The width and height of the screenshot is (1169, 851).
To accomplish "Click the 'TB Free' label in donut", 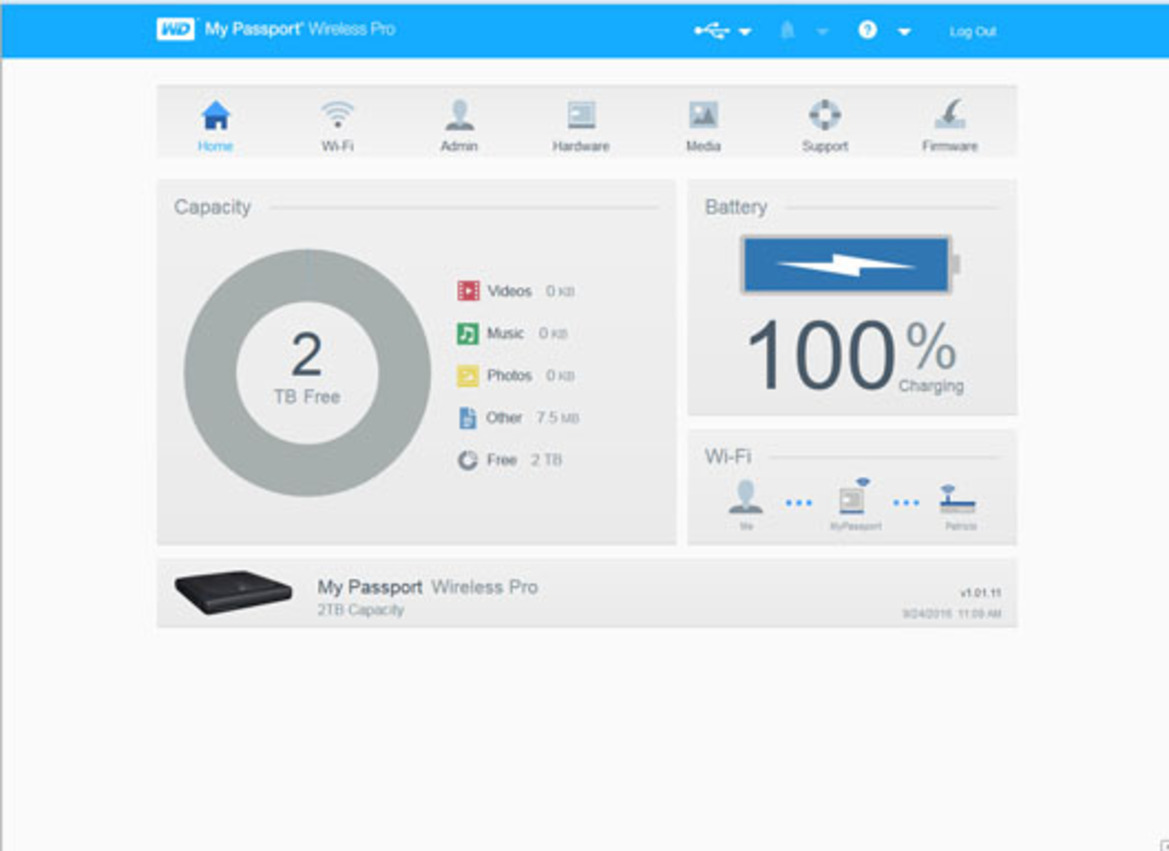I will point(307,397).
